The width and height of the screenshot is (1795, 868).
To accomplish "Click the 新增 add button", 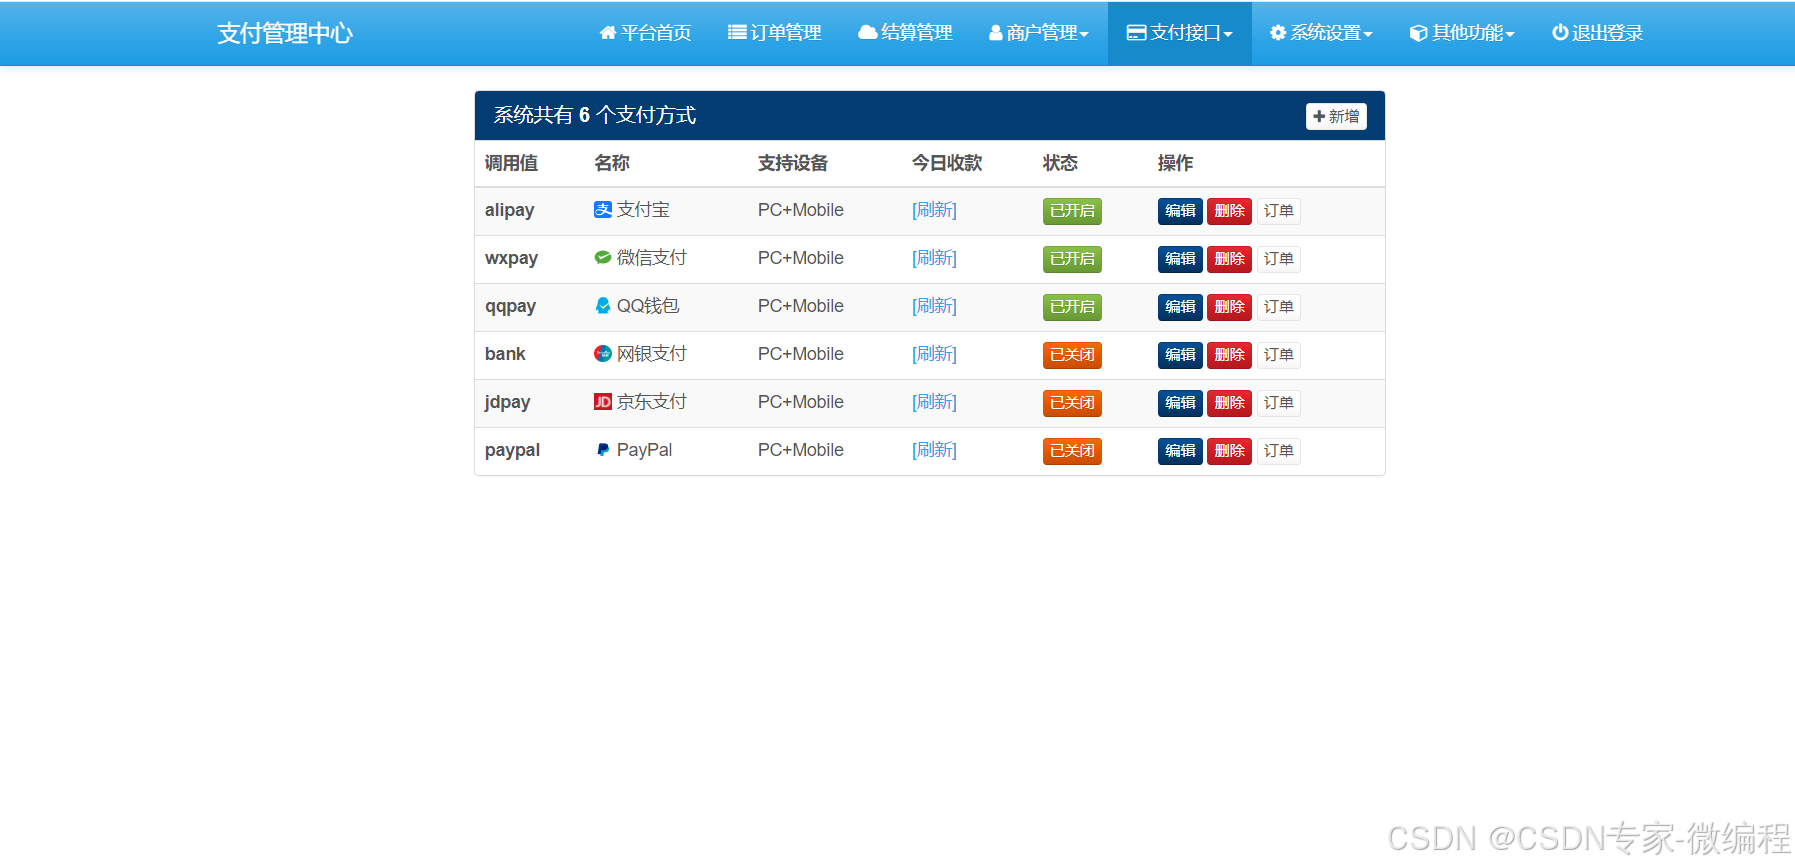I will [1336, 116].
